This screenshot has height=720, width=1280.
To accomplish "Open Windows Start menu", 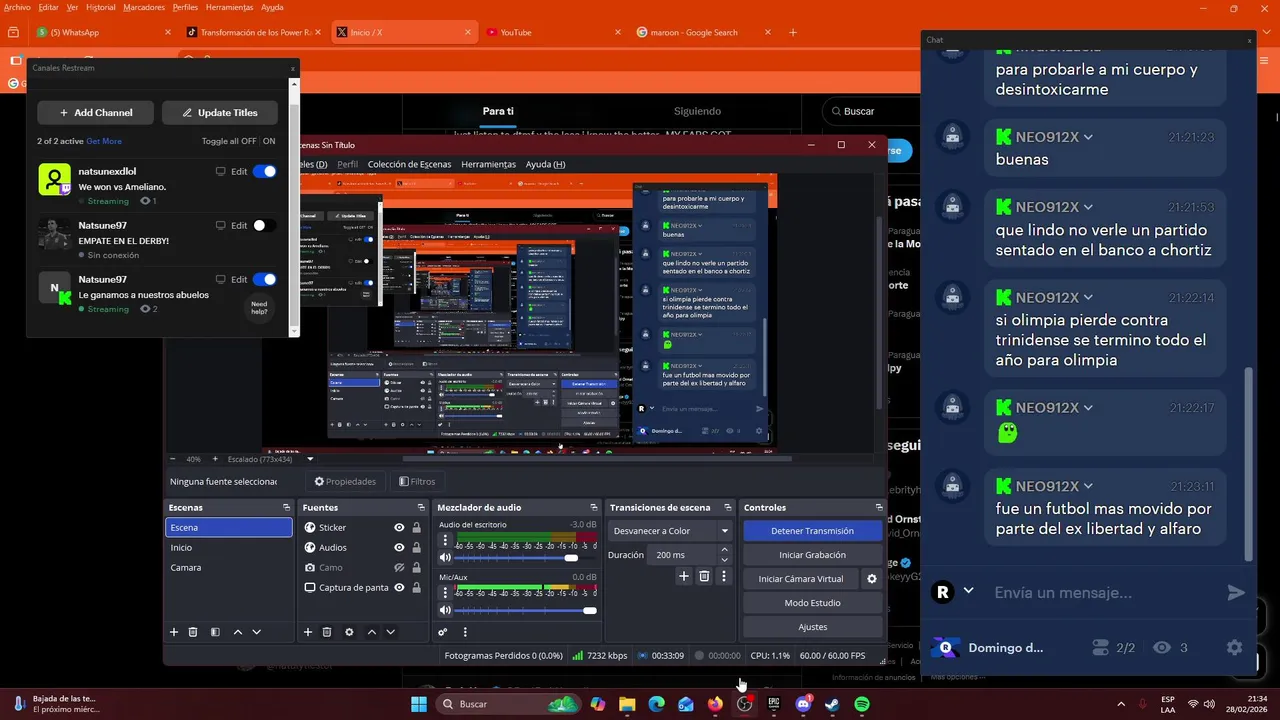I will click(419, 704).
